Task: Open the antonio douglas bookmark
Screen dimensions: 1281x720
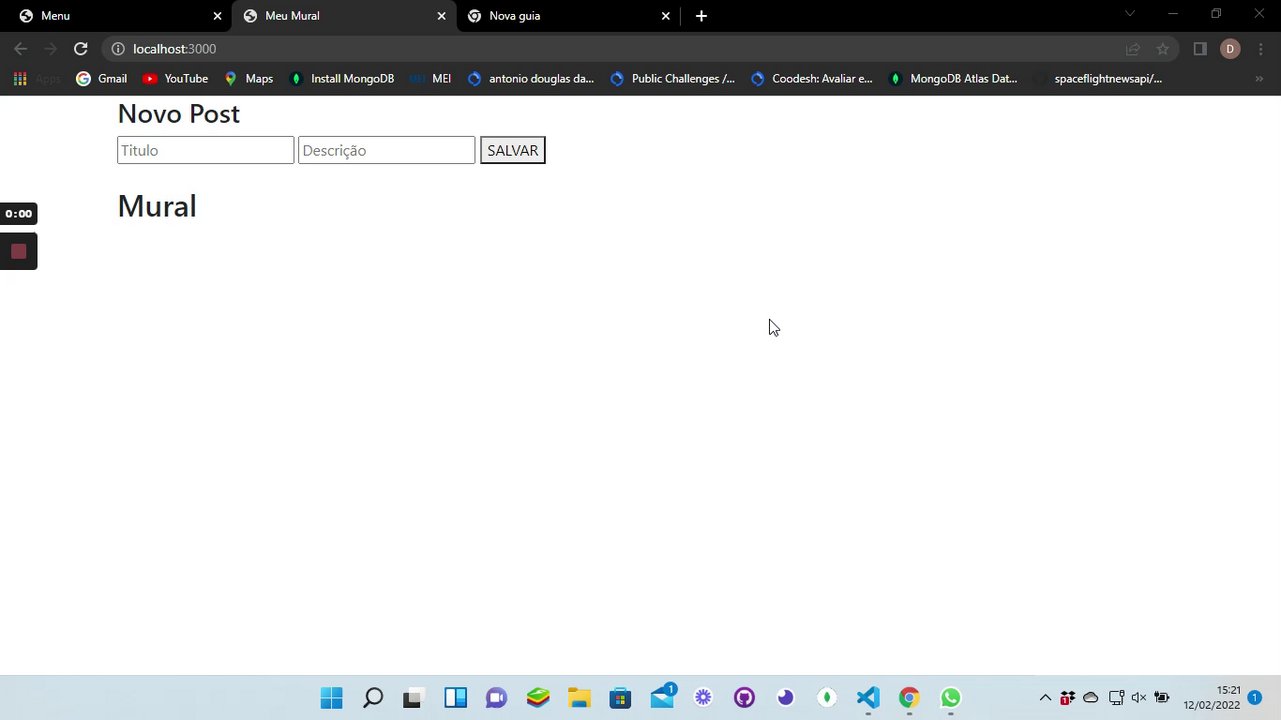Action: point(531,78)
